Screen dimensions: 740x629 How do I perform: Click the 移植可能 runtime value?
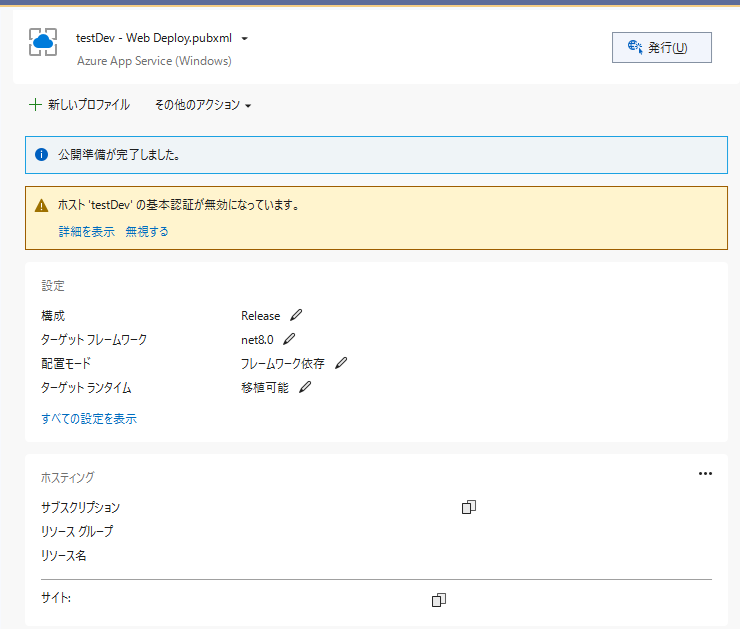tap(265, 388)
